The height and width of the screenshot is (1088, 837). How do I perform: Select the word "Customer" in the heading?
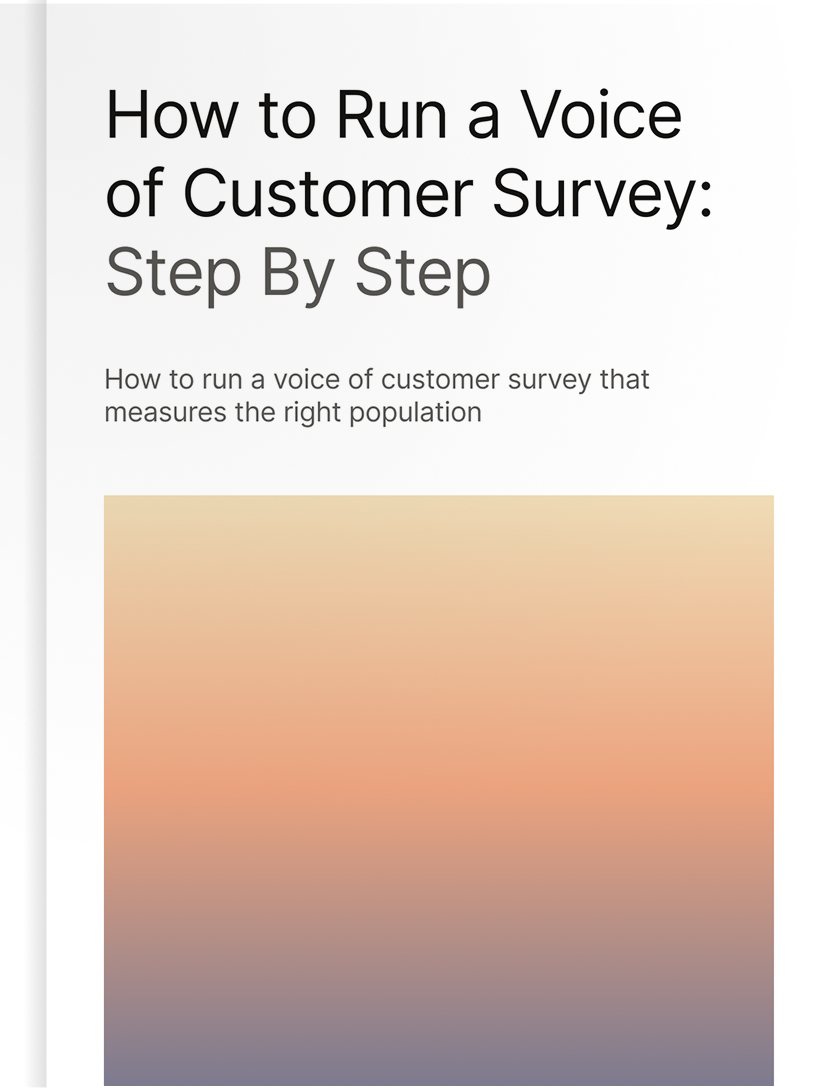(328, 193)
